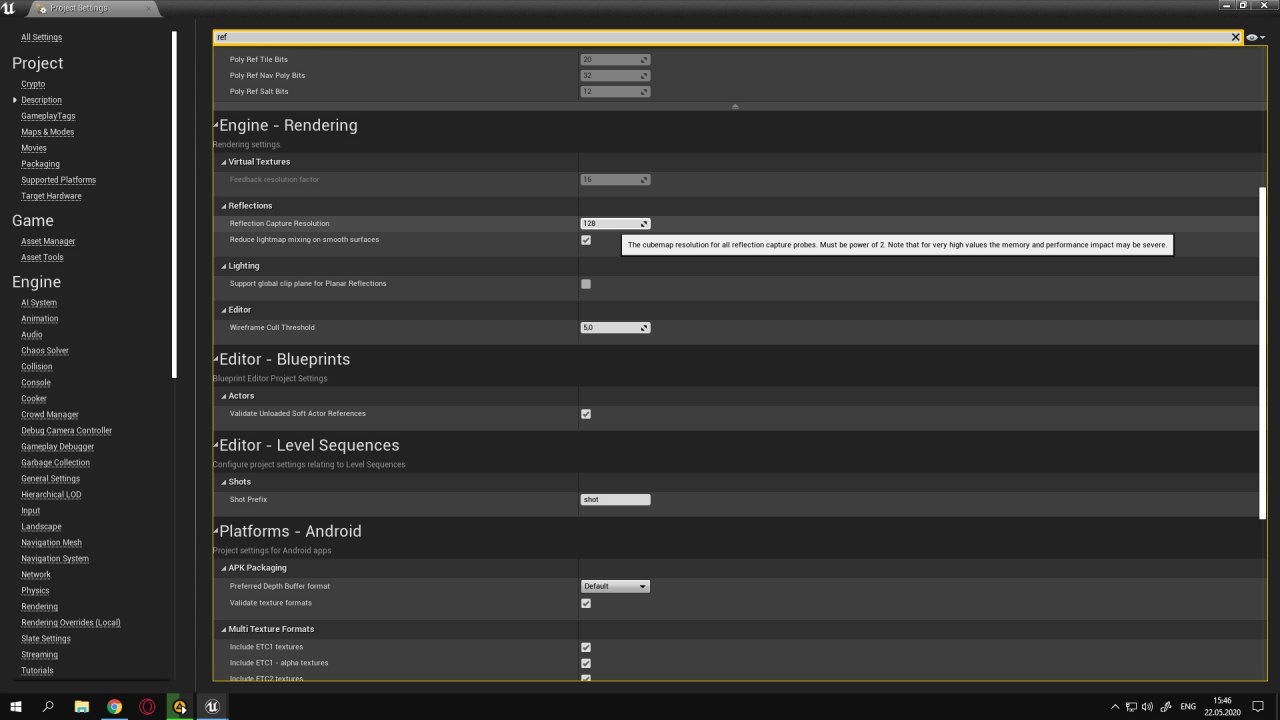This screenshot has width=1280, height=720.
Task: Collapse Editor - Level Sequences section
Action: coord(215,446)
